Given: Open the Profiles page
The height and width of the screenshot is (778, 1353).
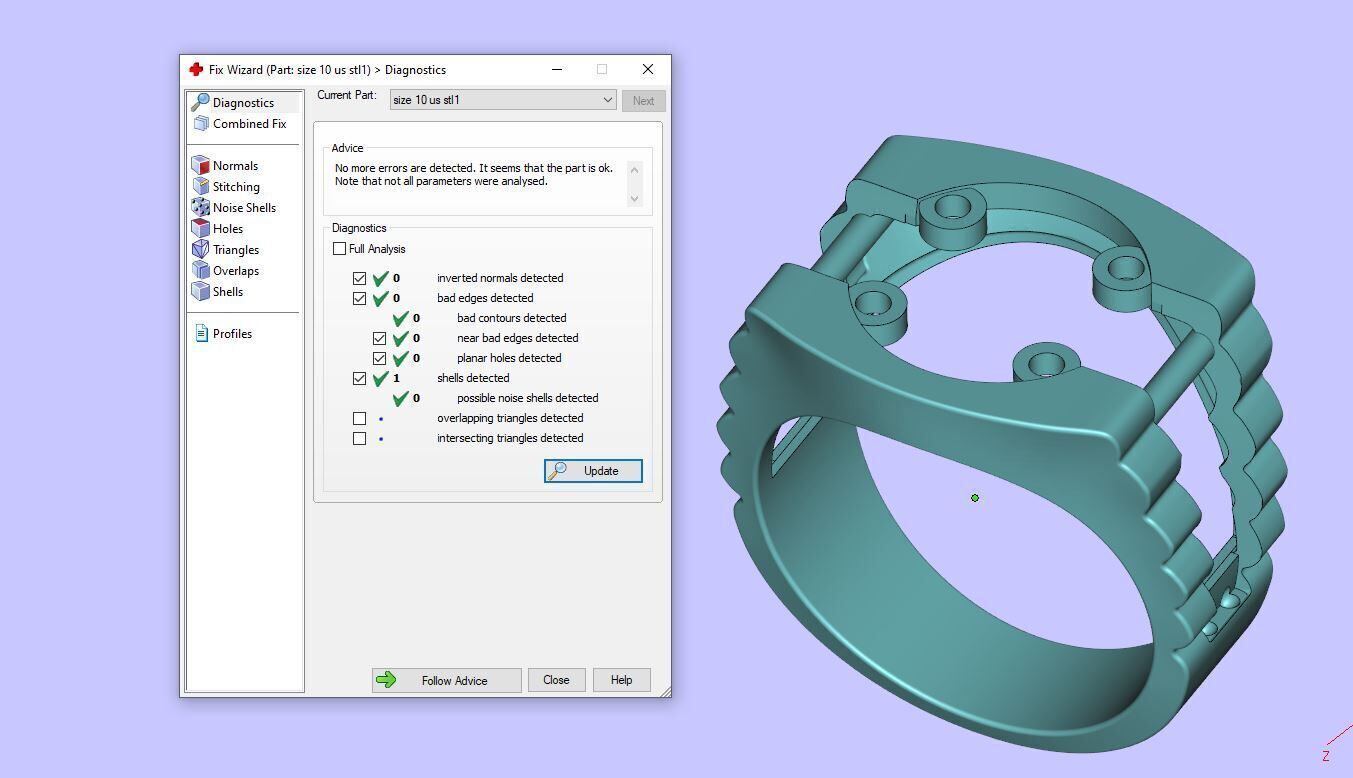Looking at the screenshot, I should (x=232, y=334).
